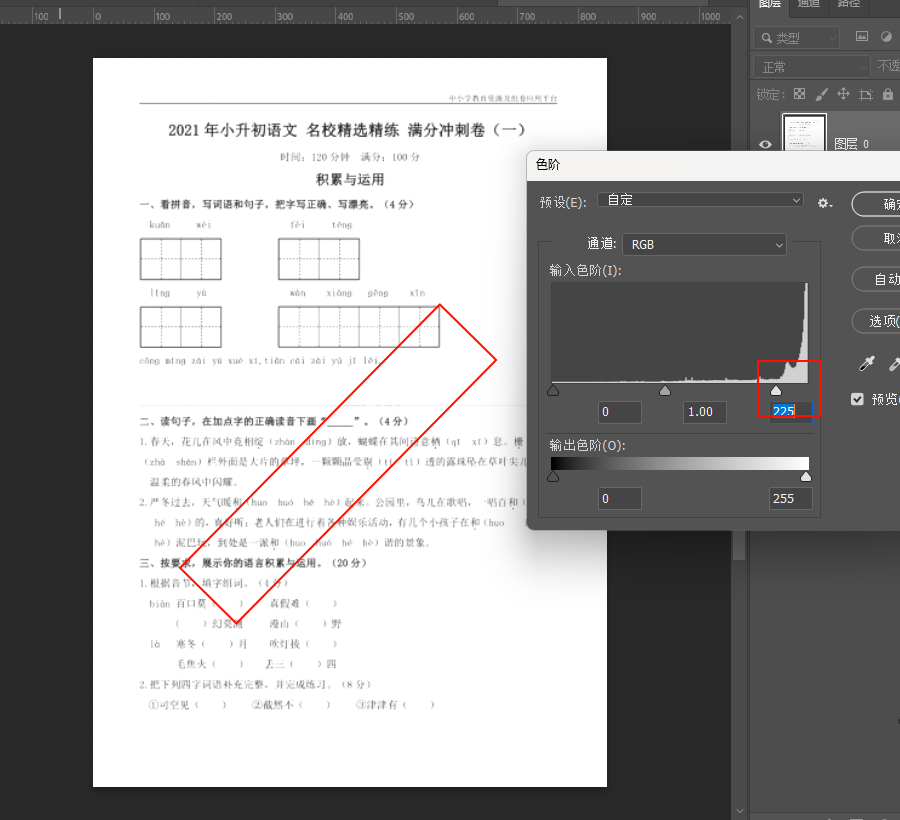The image size is (900, 820).
Task: Open the blend mode dropdown showing 正常
Action: pyautogui.click(x=812, y=66)
